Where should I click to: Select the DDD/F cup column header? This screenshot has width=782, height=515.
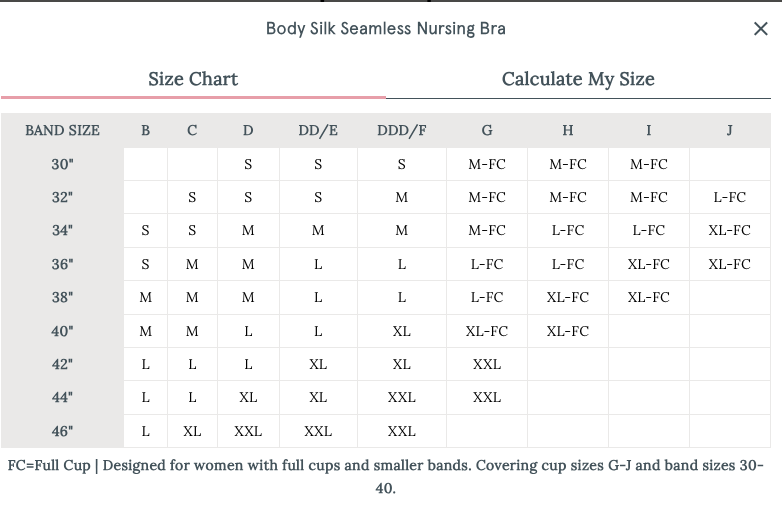point(401,130)
